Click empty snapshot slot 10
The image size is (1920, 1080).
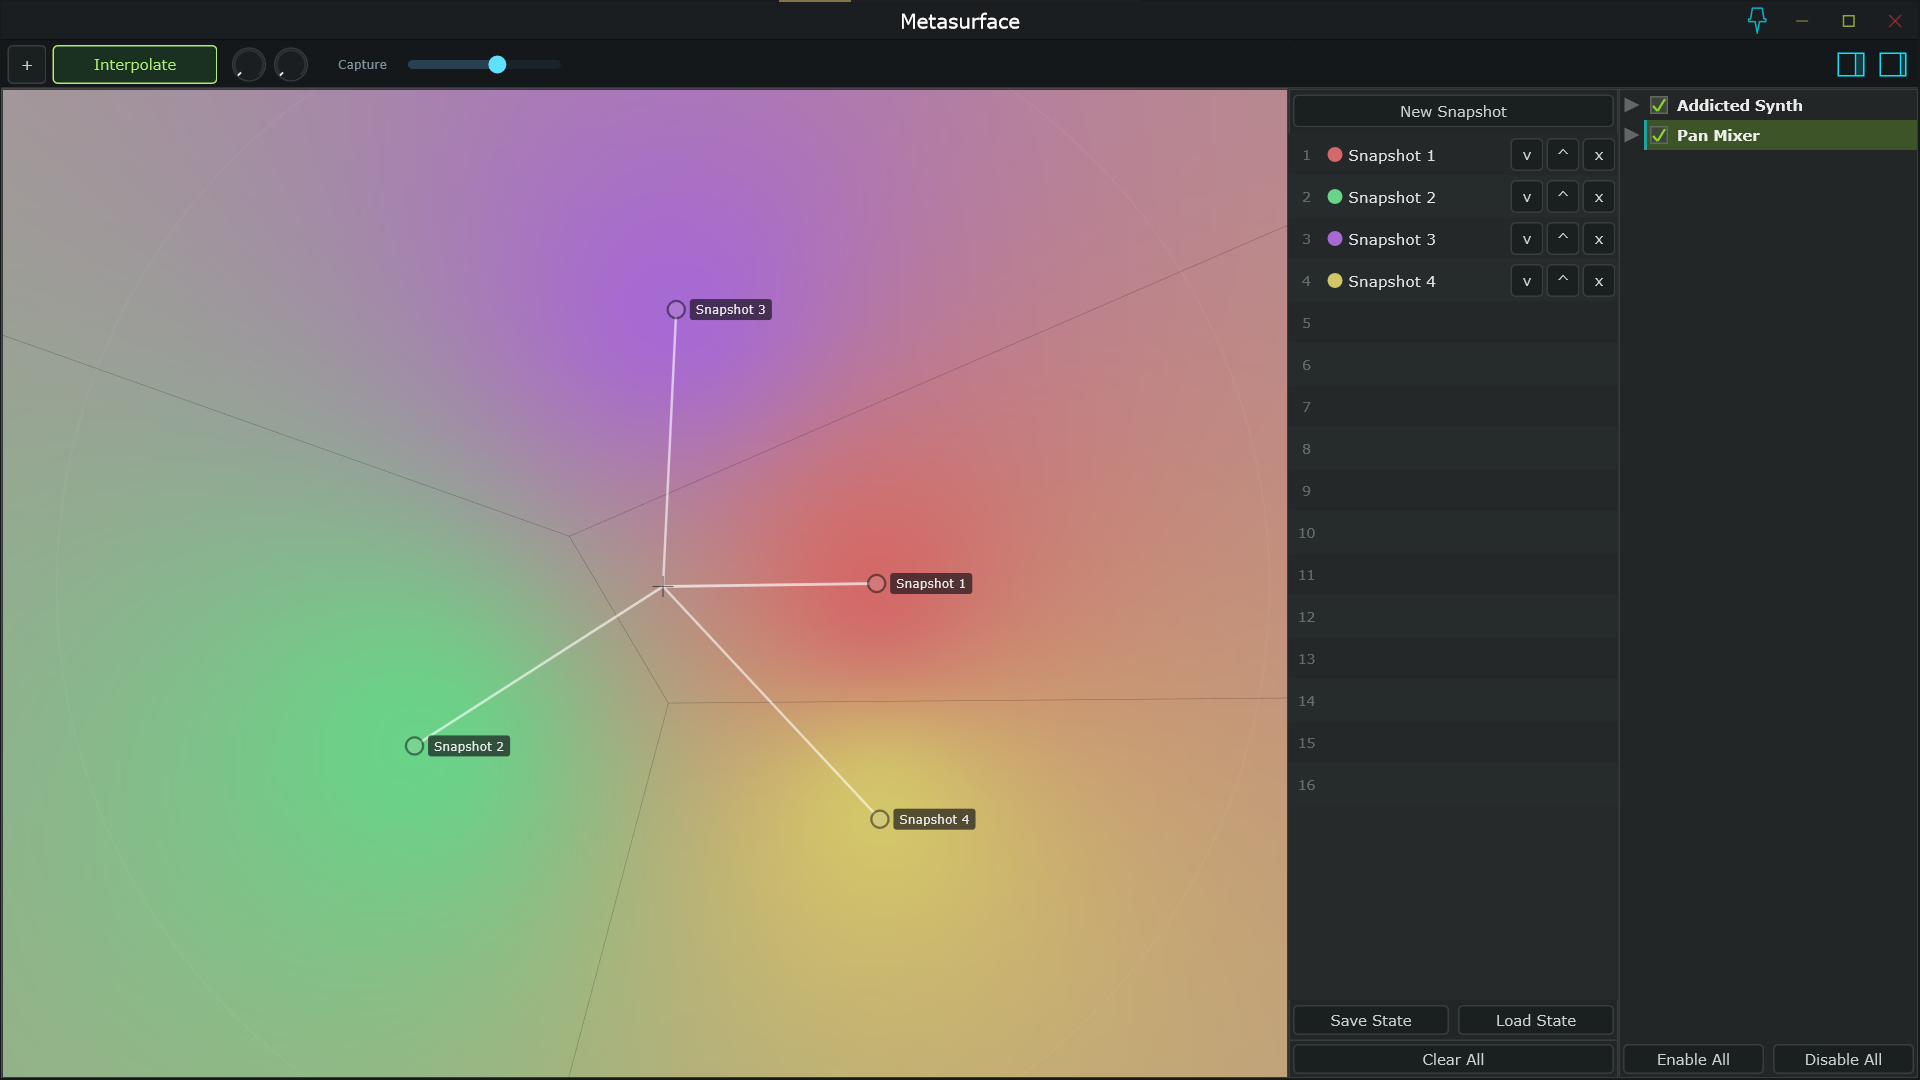click(x=1453, y=533)
